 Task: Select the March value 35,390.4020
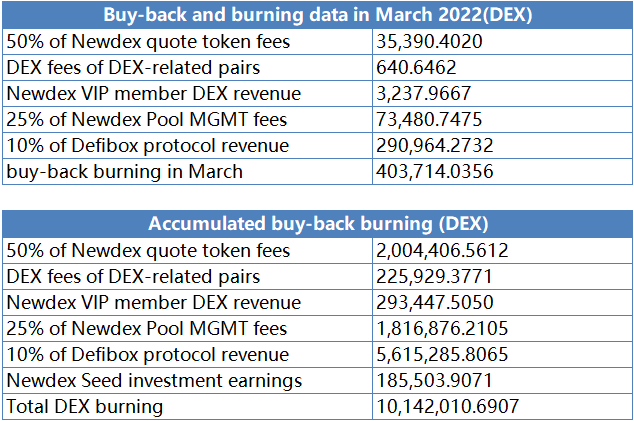[x=429, y=41]
